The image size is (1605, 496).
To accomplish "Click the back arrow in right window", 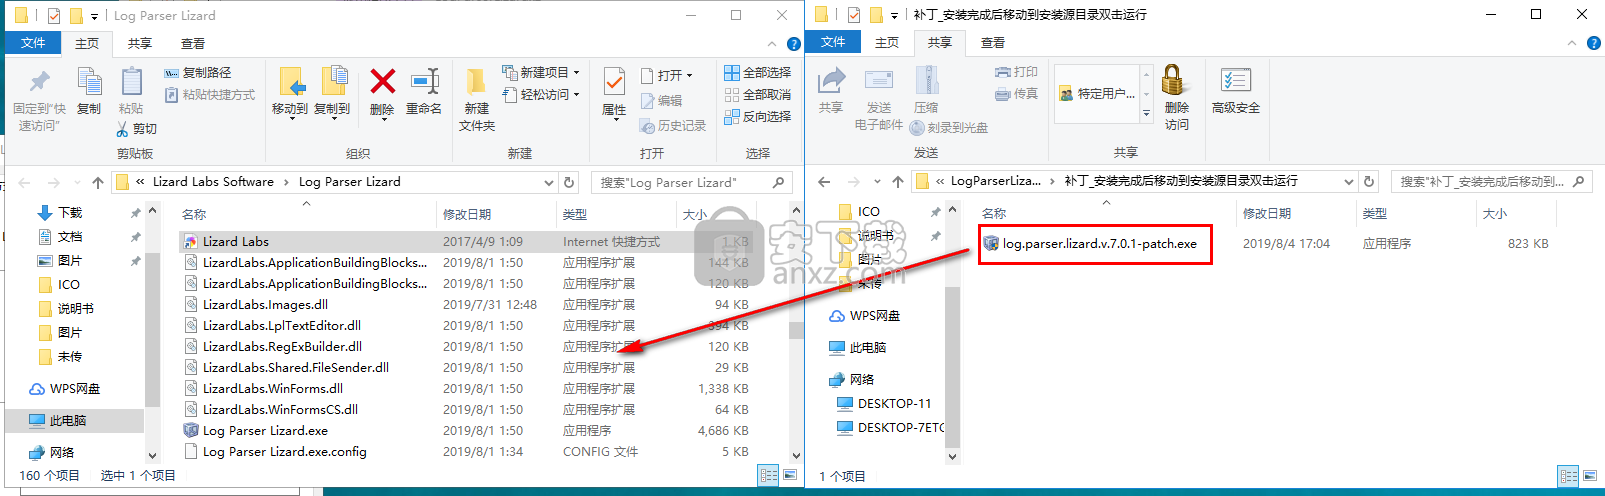I will tap(824, 181).
